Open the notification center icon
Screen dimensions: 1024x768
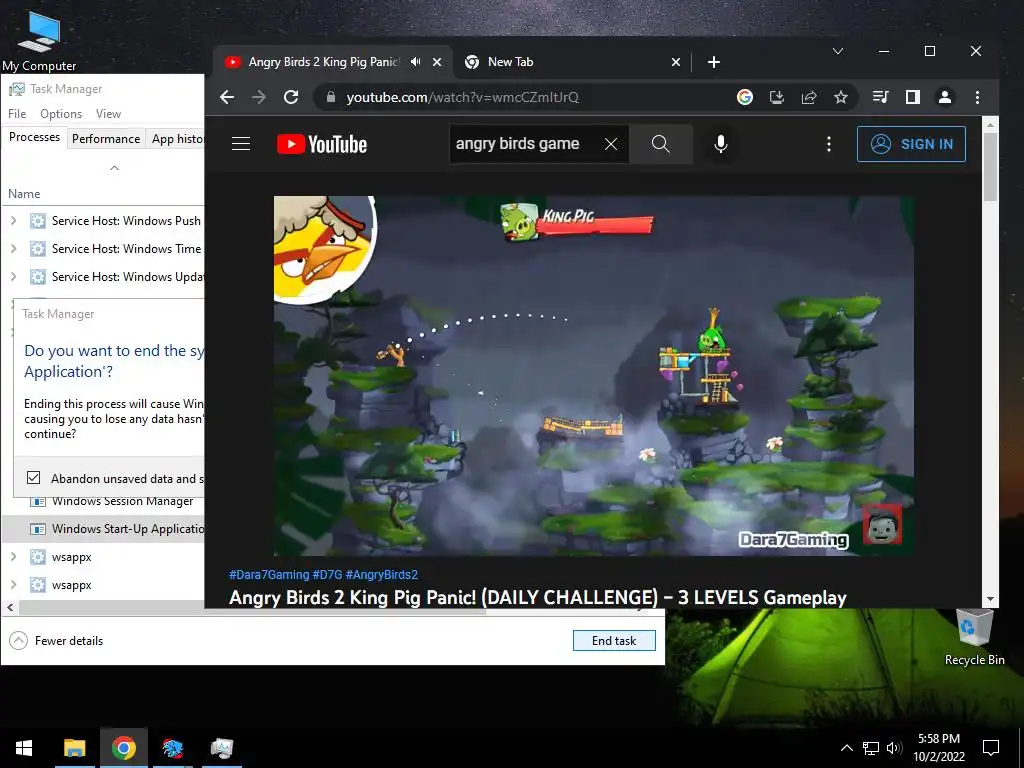tap(991, 748)
